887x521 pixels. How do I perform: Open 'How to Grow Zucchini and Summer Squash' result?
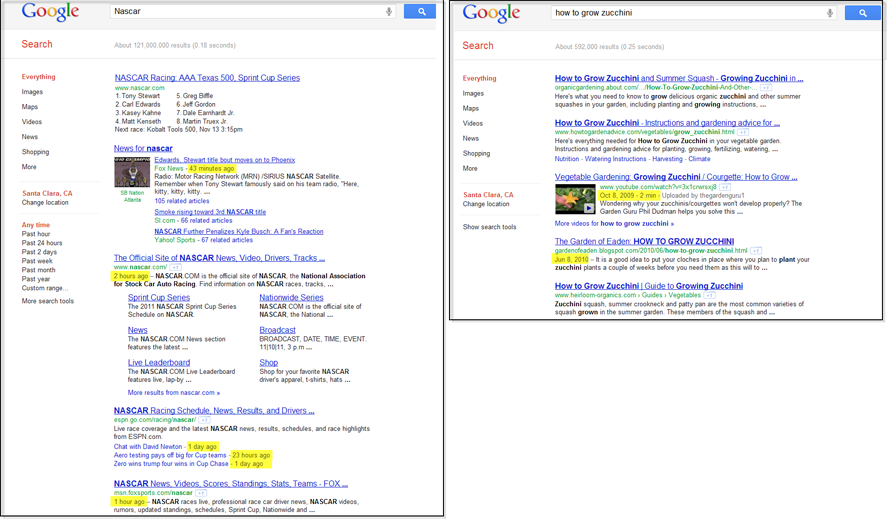click(679, 79)
